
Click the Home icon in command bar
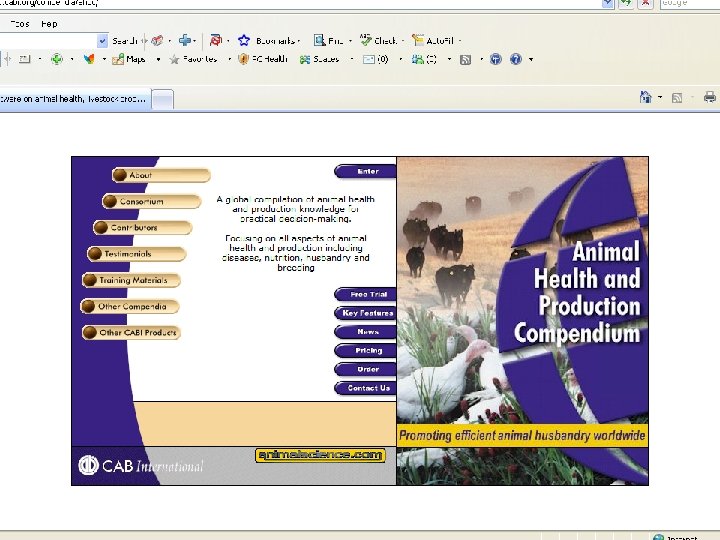click(646, 97)
